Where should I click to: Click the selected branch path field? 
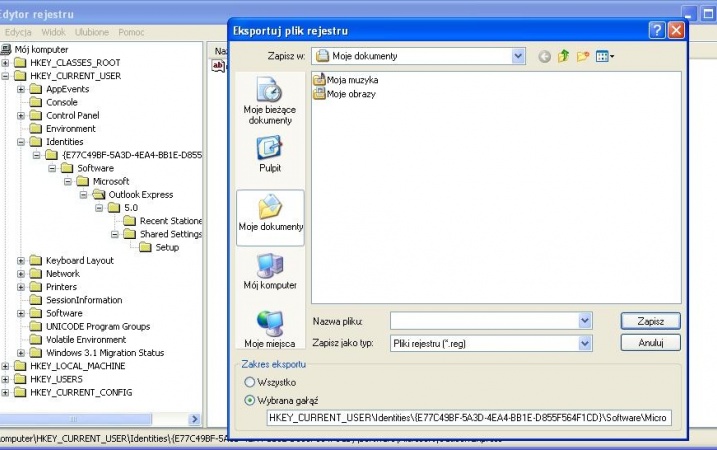coord(469,418)
